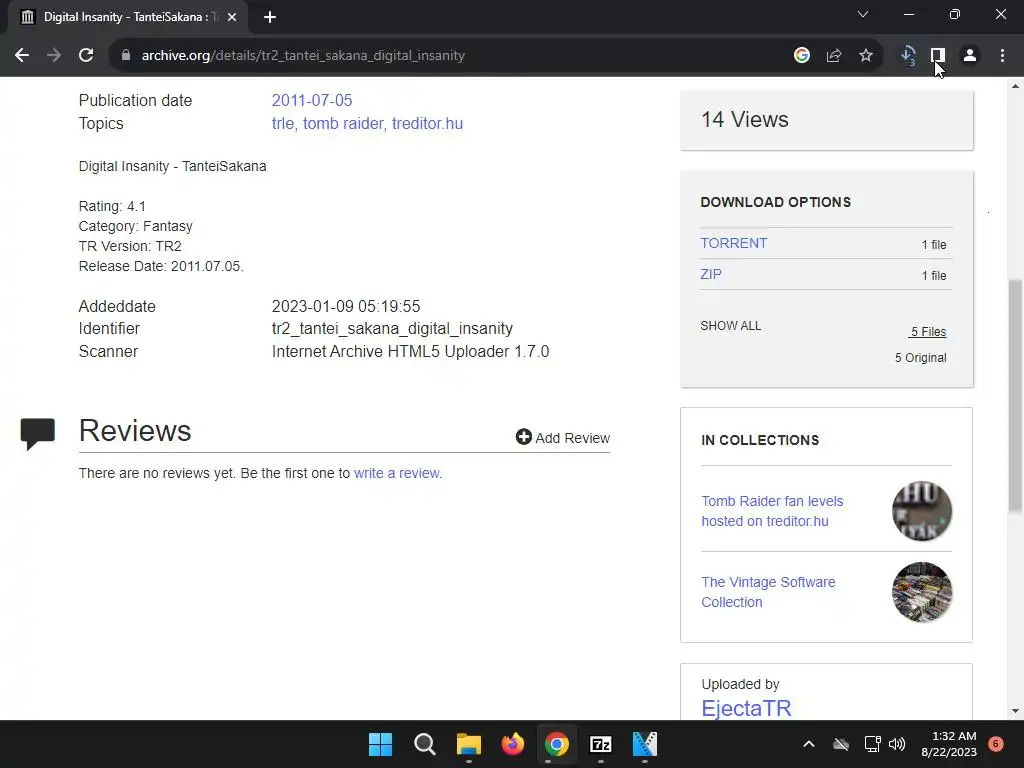
Task: Toggle the browser side panel
Action: tap(938, 56)
